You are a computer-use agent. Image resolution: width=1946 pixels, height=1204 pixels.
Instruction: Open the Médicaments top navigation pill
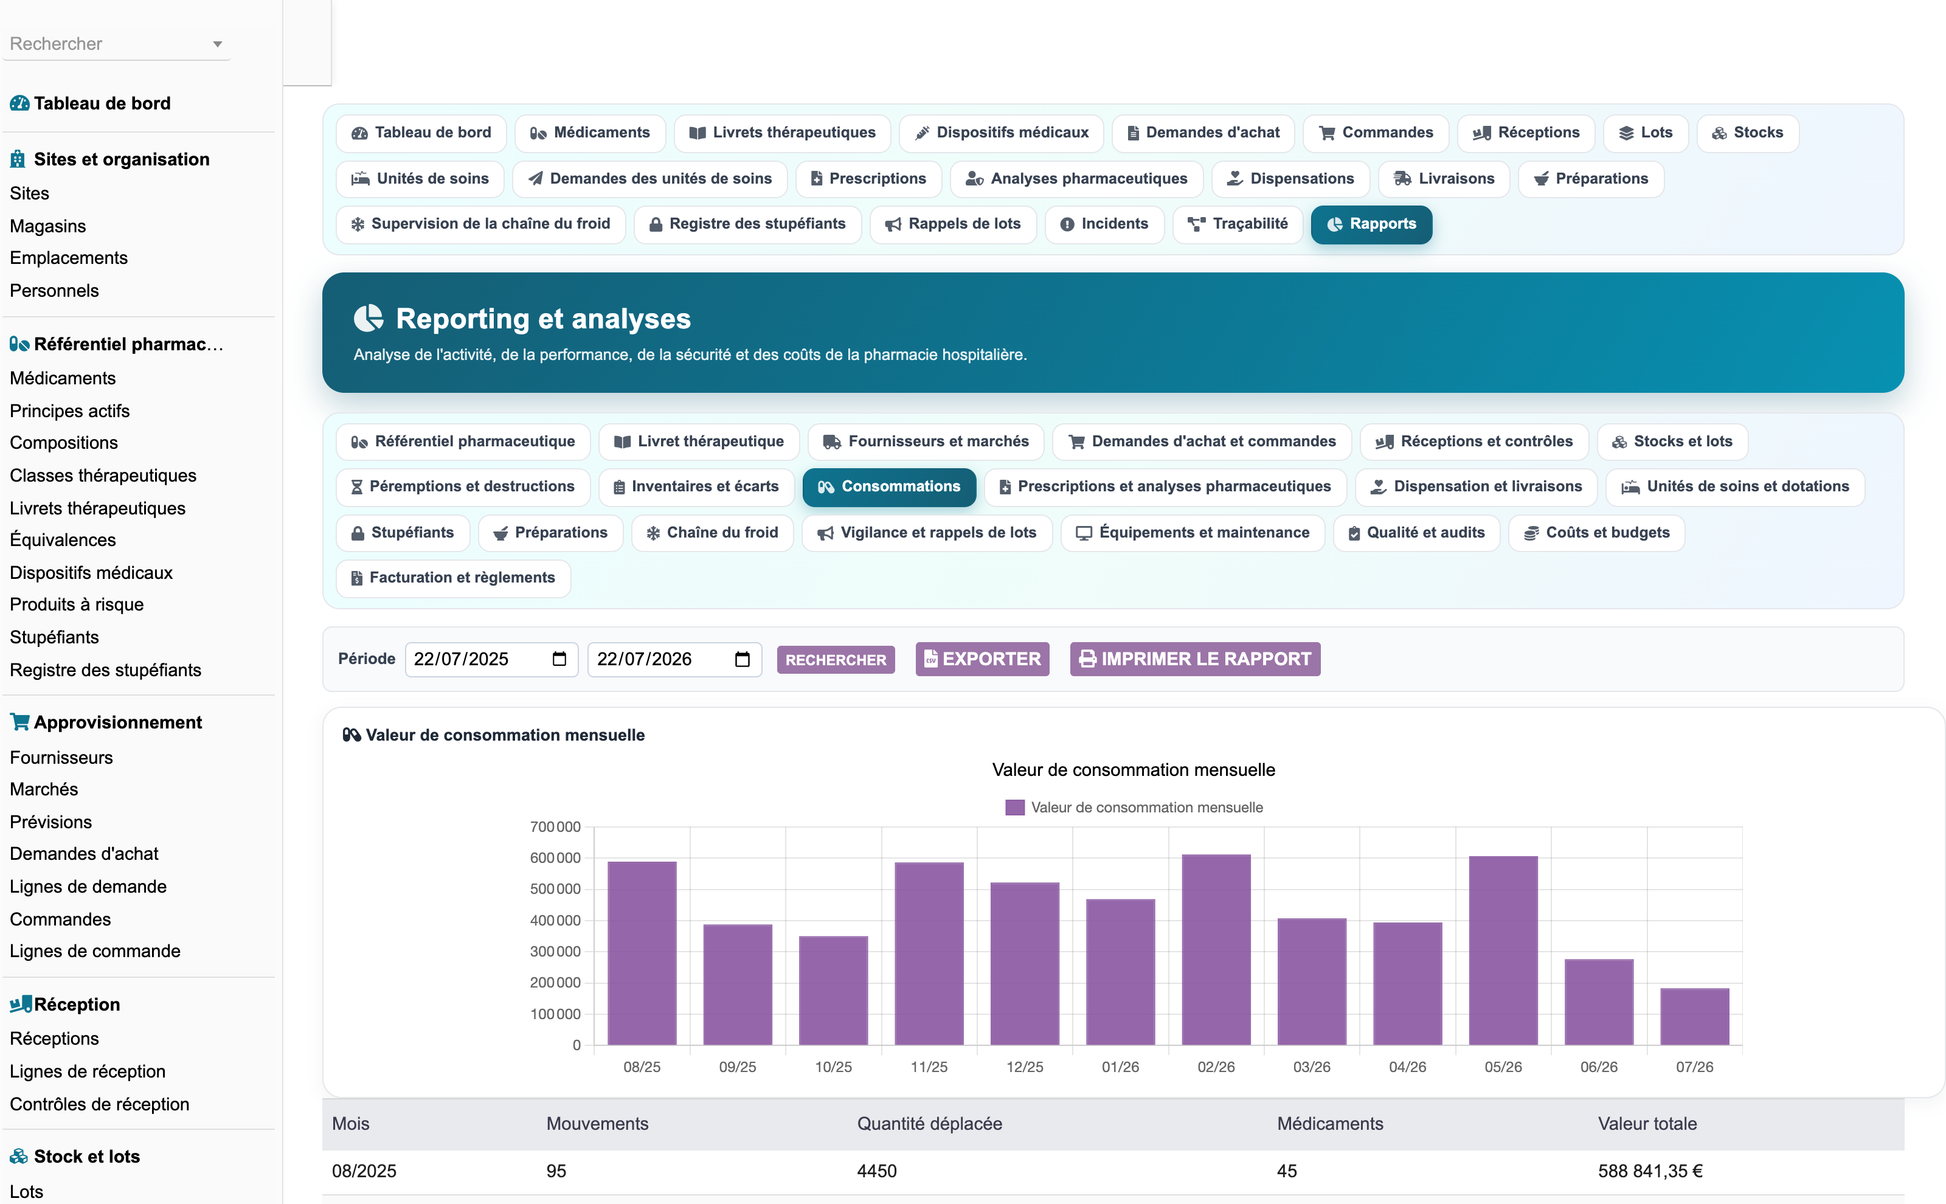590,133
